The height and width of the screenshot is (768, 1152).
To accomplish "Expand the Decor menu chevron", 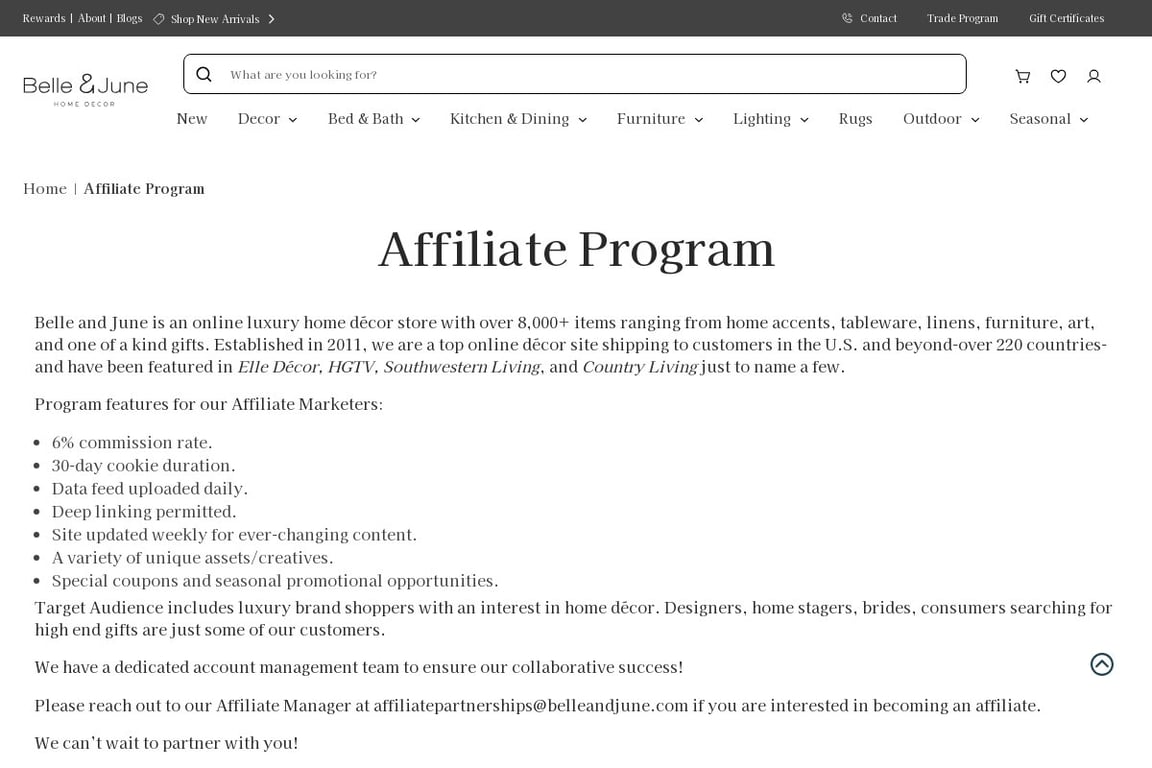I will [292, 120].
